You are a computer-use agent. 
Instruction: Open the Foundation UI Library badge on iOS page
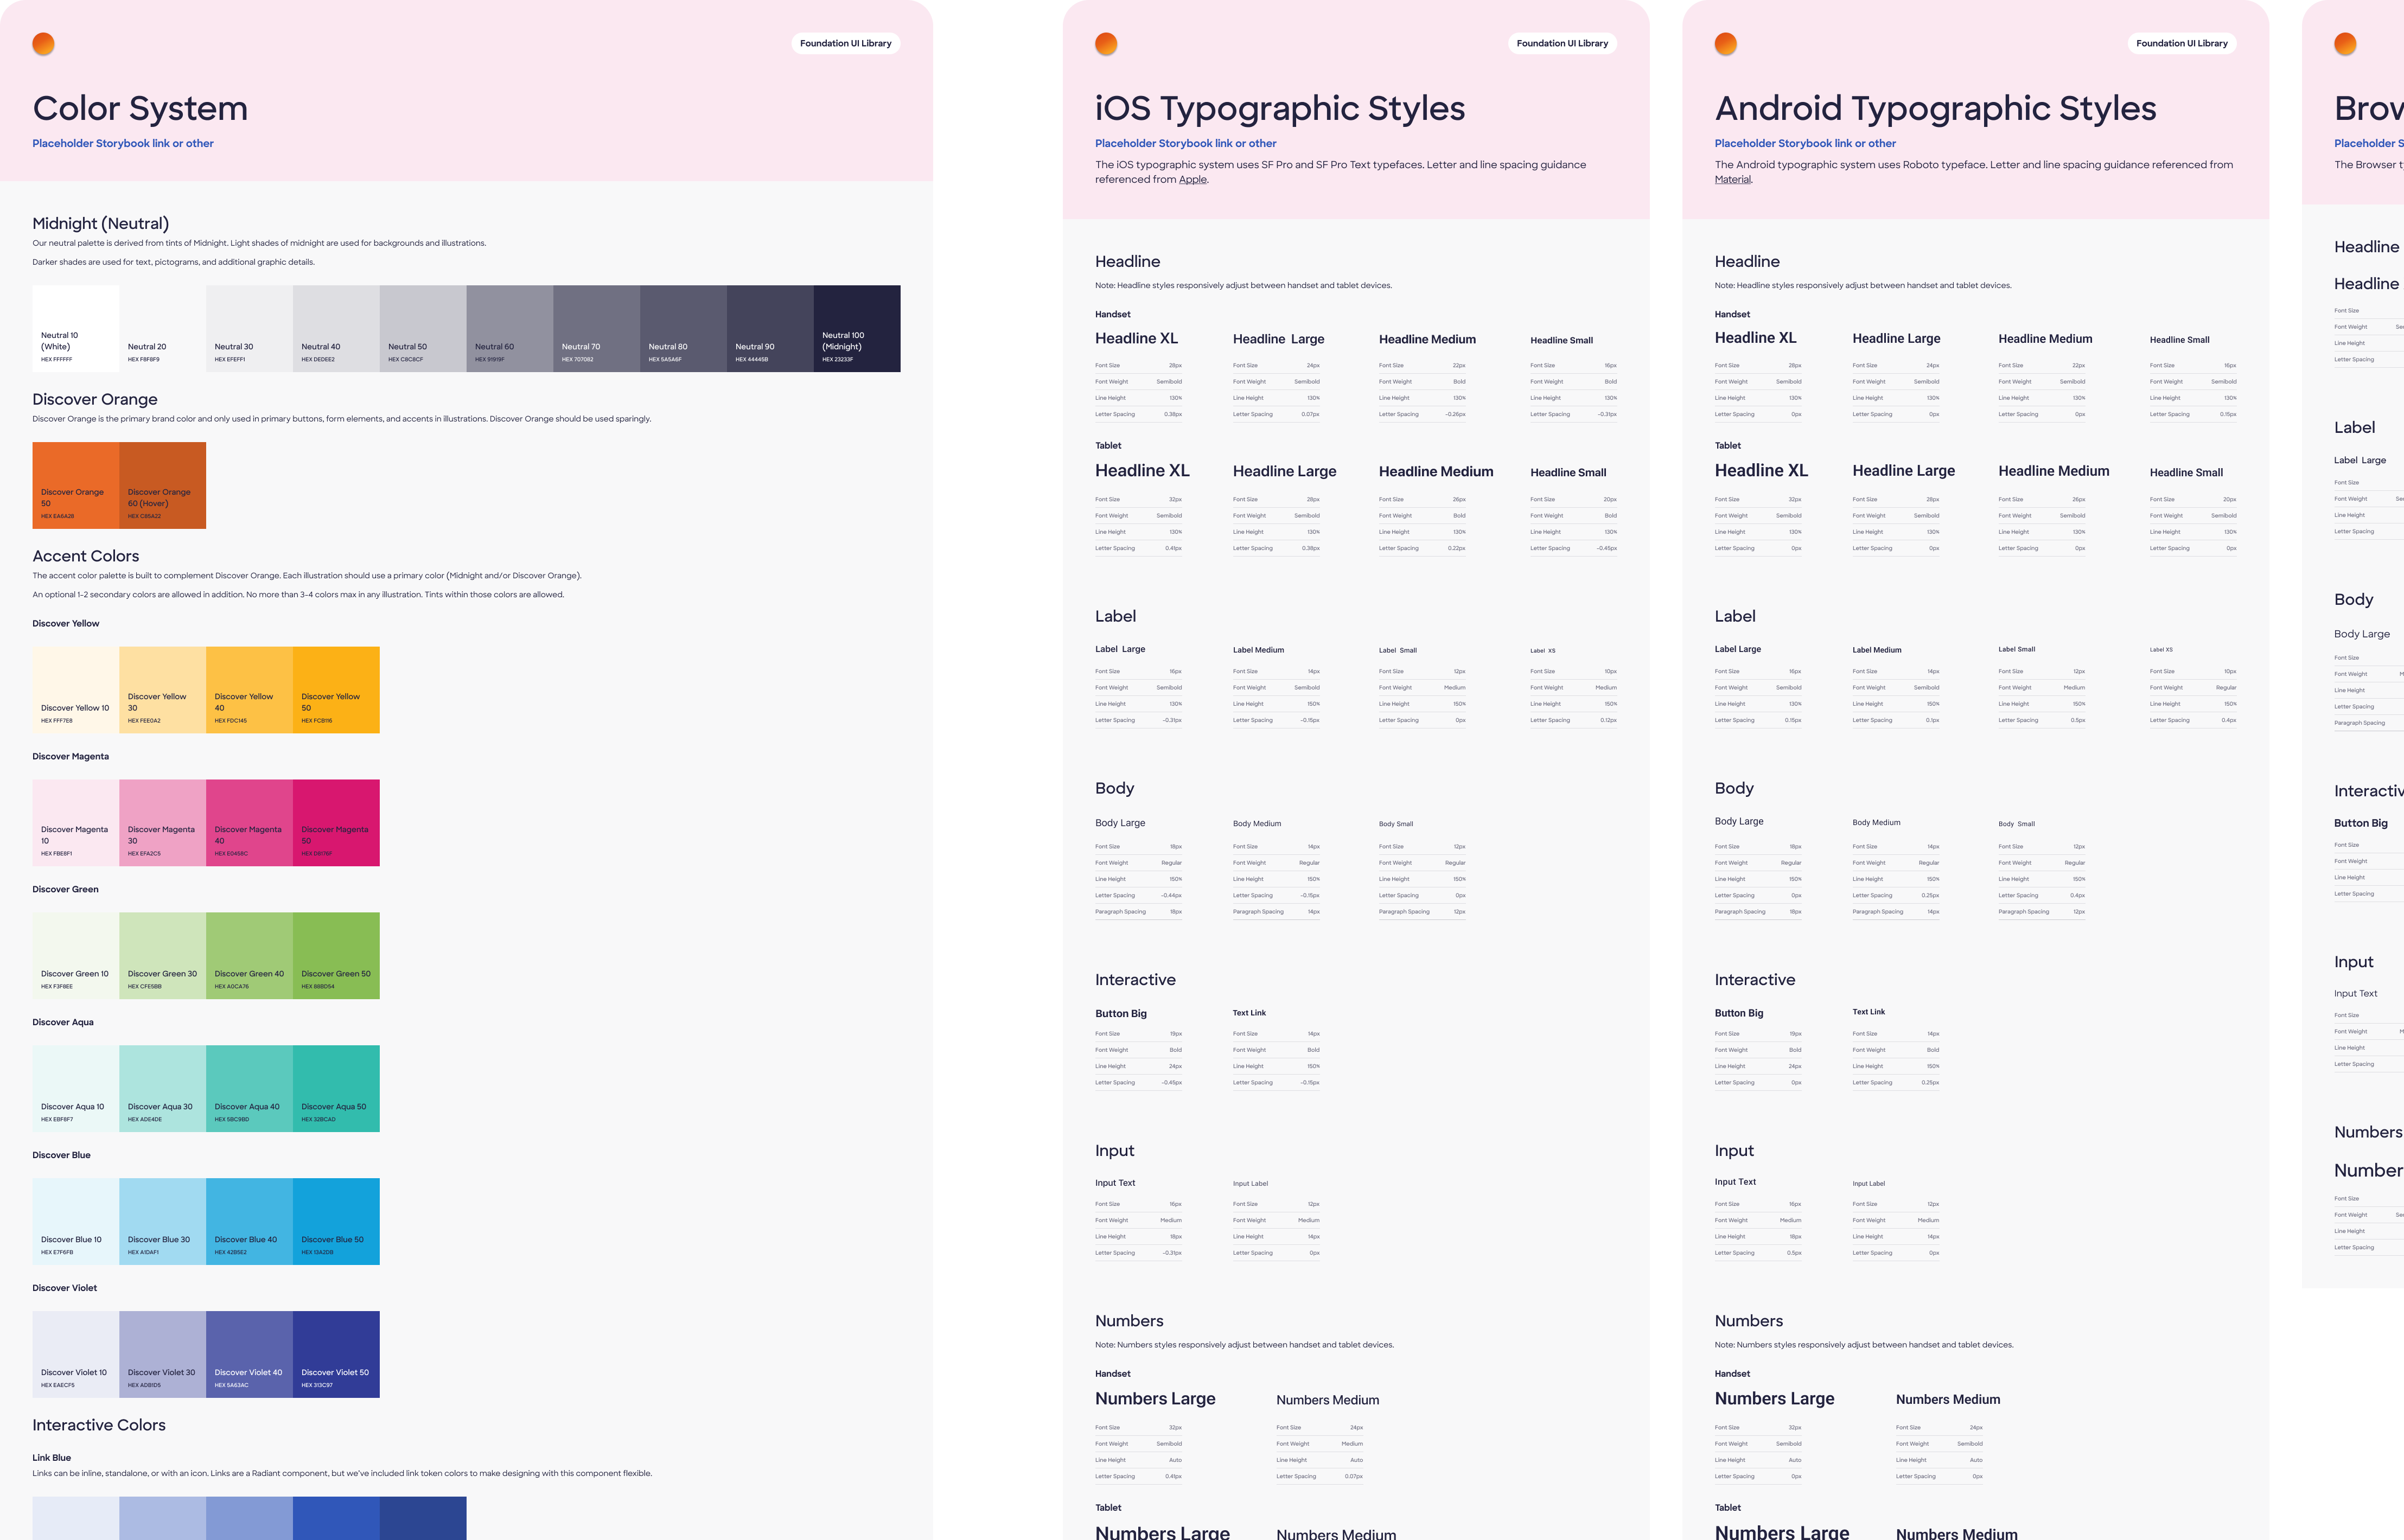1562,43
